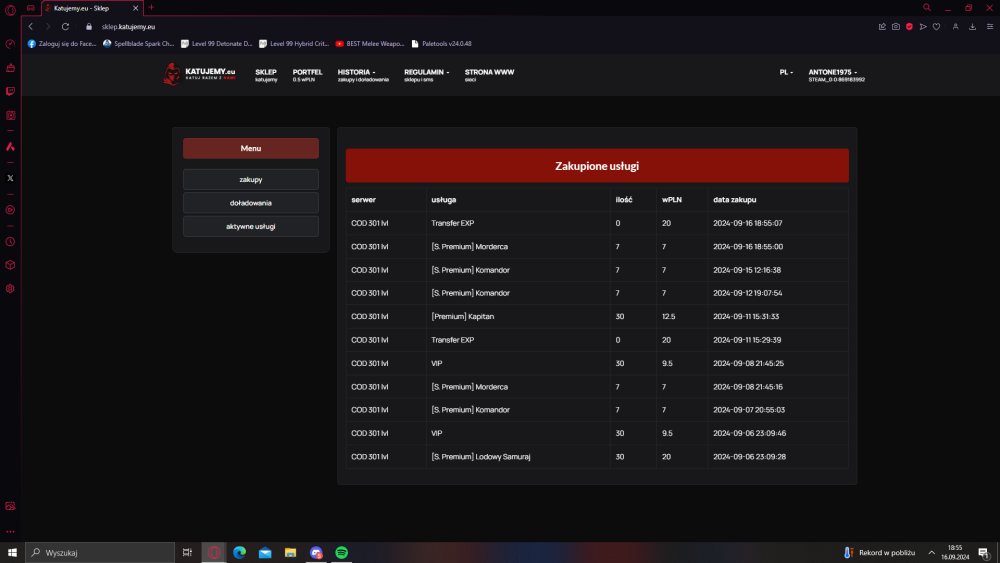Open the PL language selector
Image resolution: width=1000 pixels, height=563 pixels.
pyautogui.click(x=786, y=72)
